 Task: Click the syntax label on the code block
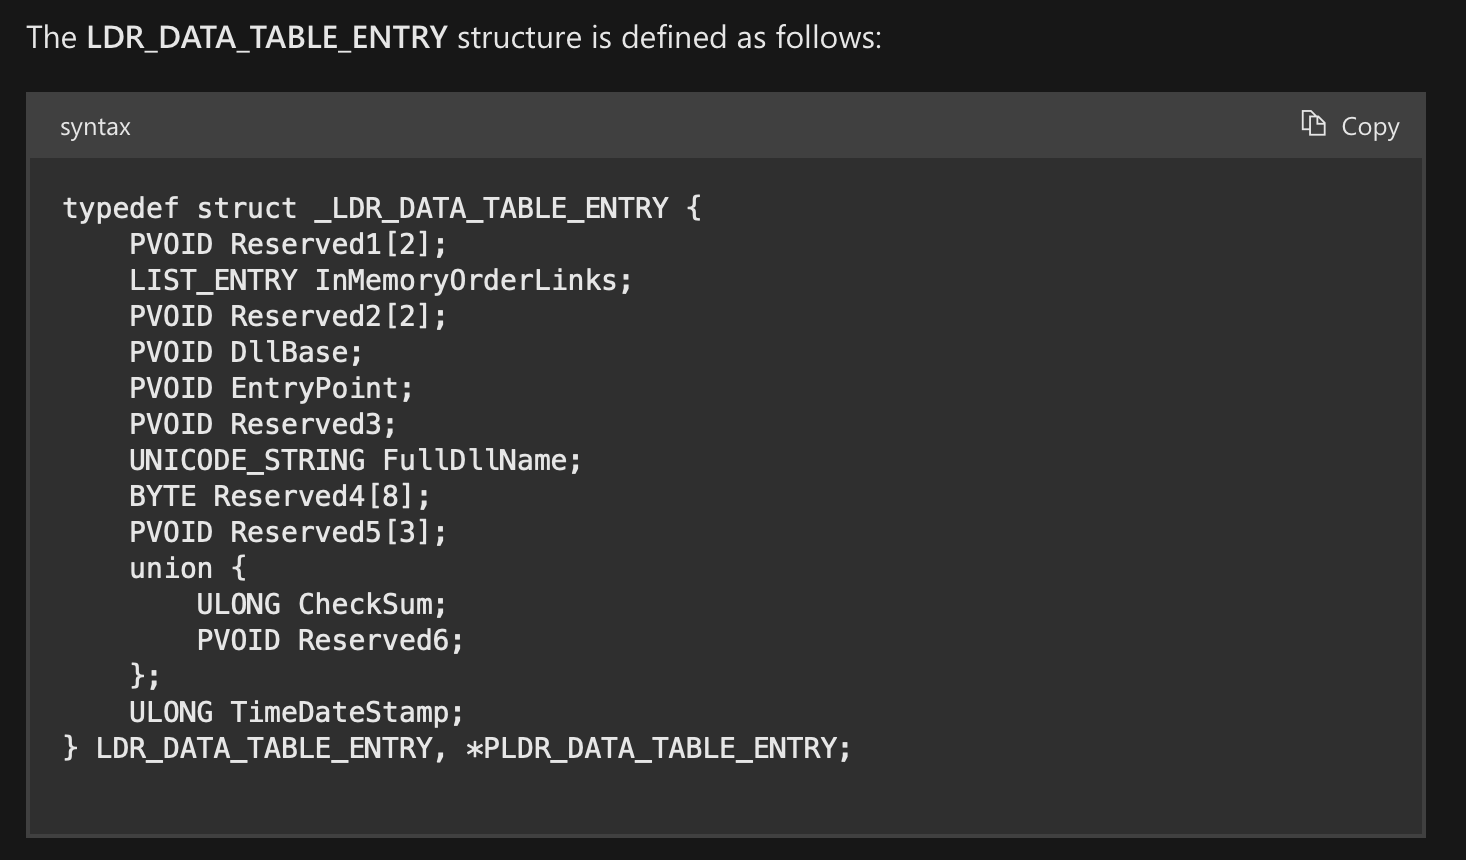(x=95, y=126)
